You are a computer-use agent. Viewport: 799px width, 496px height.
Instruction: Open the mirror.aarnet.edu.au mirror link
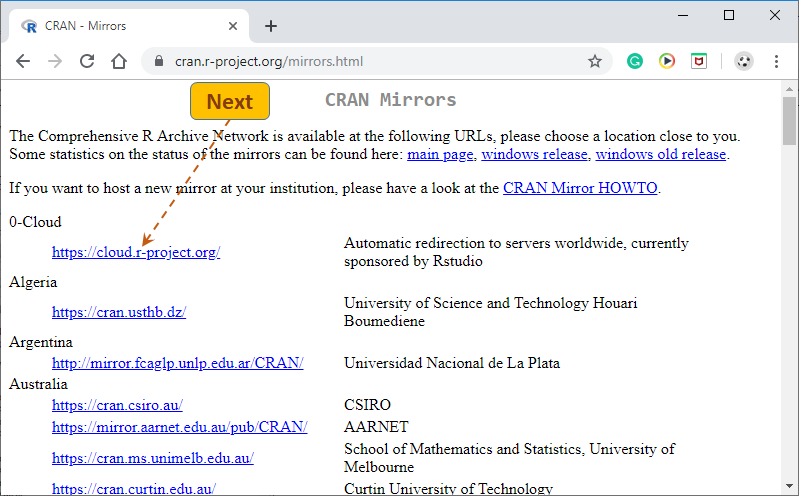180,427
